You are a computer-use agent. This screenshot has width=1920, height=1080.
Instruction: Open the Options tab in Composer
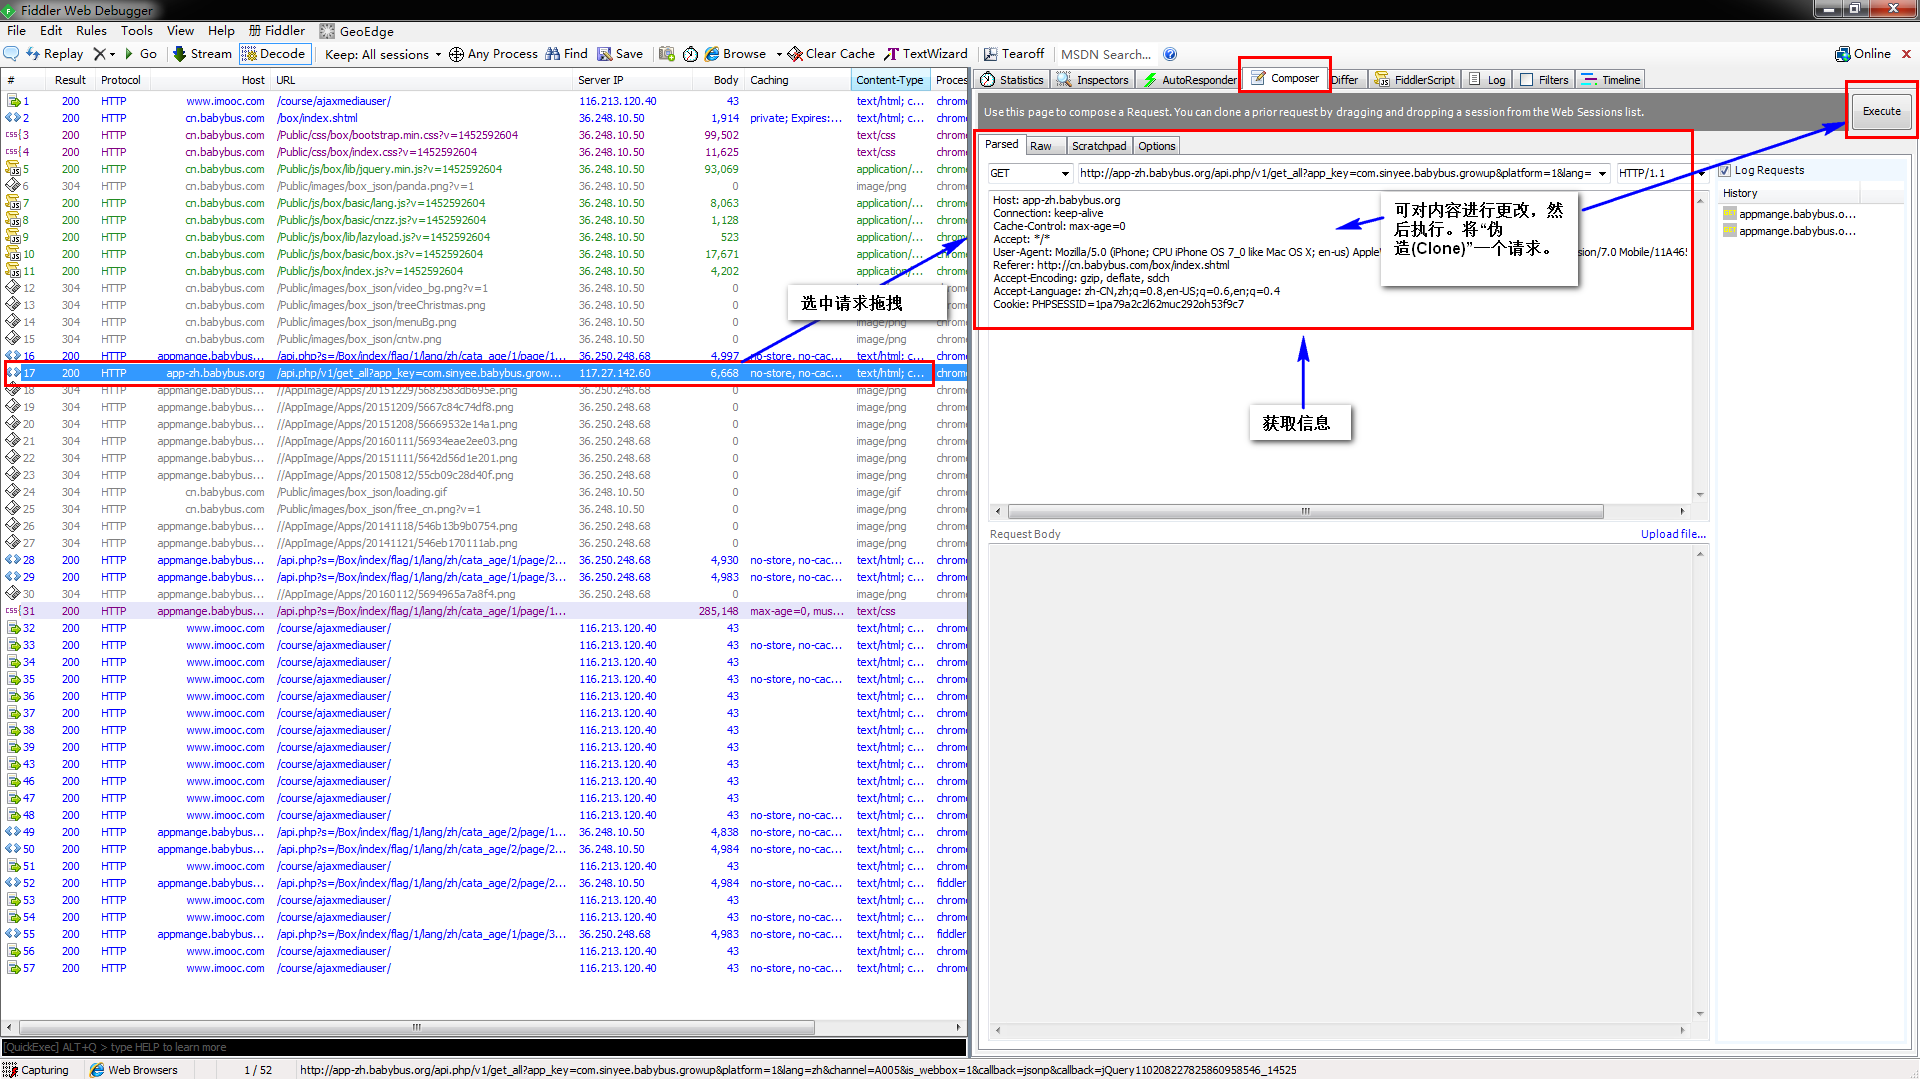[x=1160, y=145]
